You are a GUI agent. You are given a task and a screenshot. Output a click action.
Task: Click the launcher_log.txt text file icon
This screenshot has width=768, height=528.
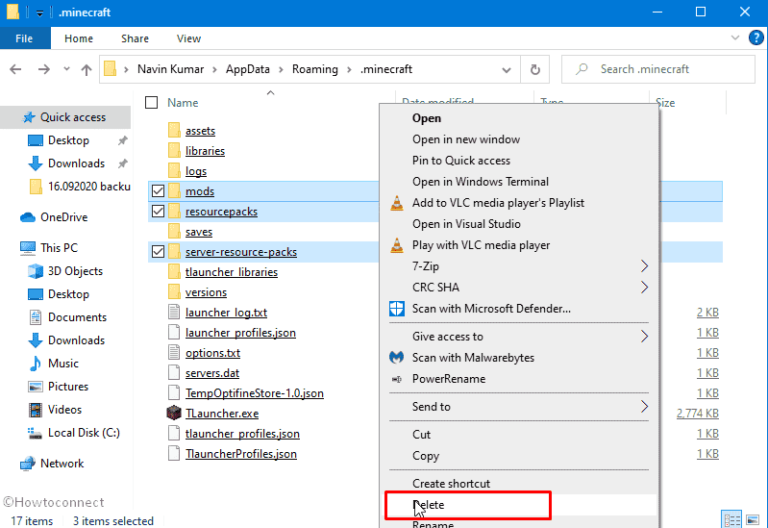(174, 312)
